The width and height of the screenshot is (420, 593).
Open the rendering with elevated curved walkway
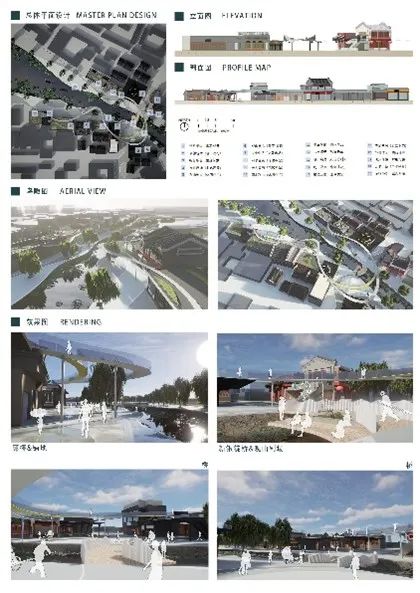(110, 388)
